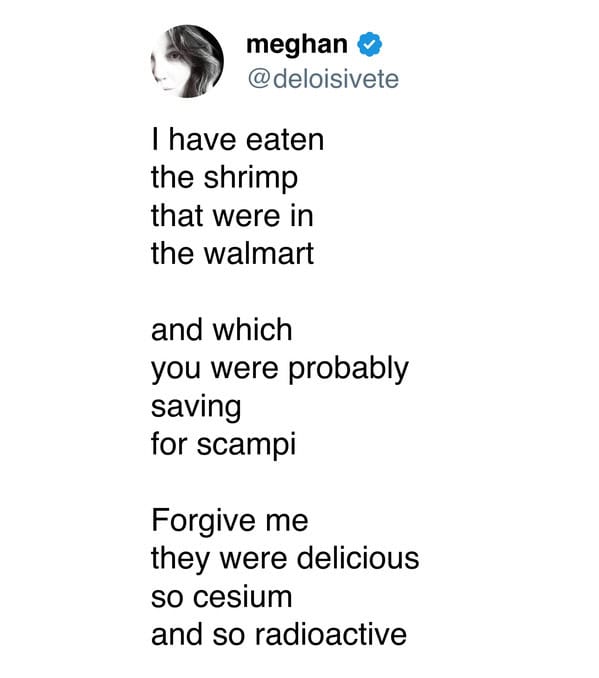Click the line "and which"
The image size is (599, 678).
221,330
